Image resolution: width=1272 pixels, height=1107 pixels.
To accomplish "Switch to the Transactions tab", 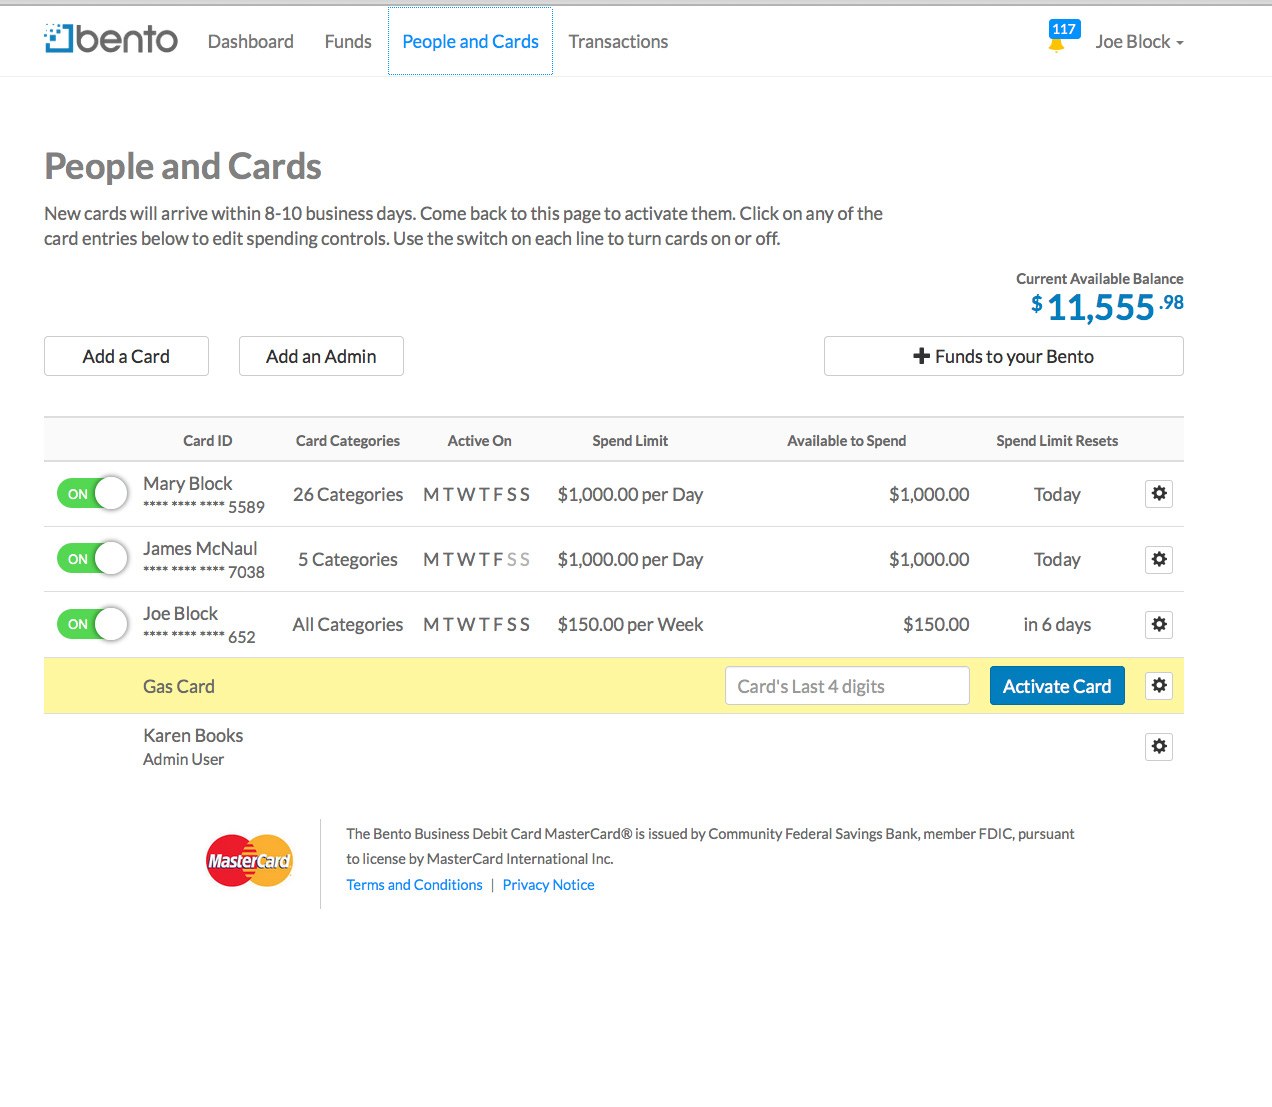I will coord(618,42).
